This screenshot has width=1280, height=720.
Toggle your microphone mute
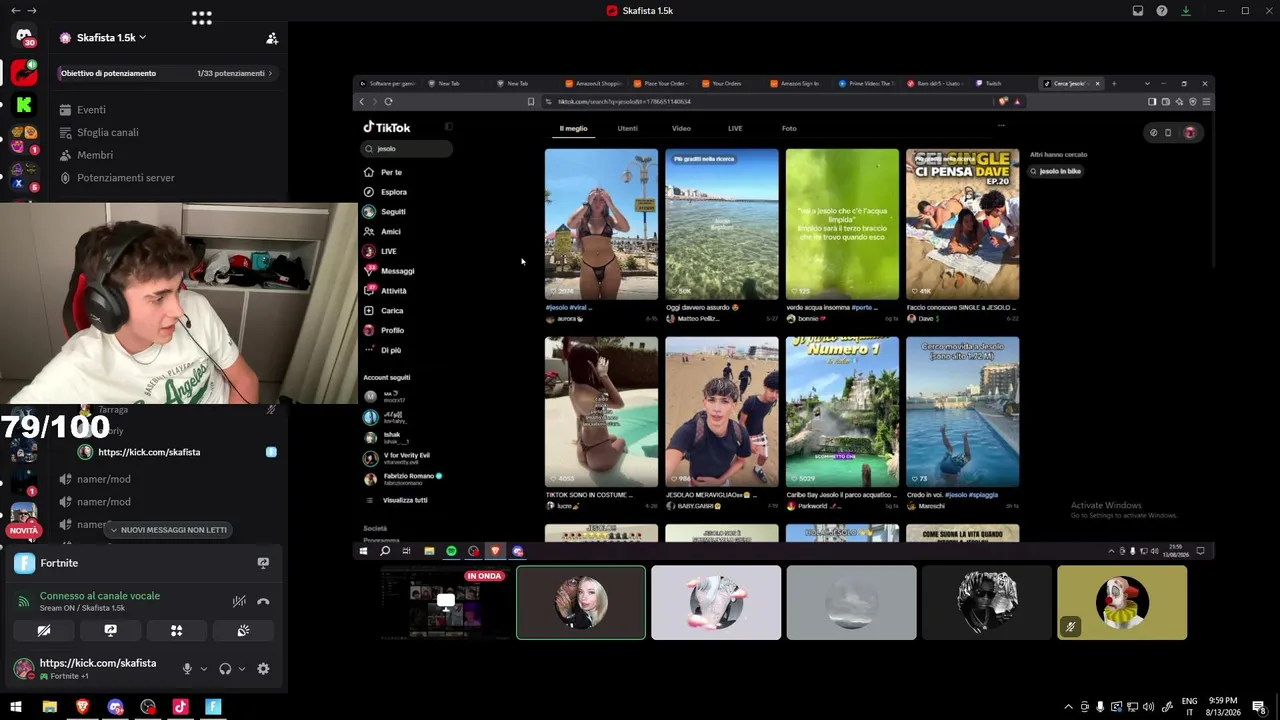coord(187,669)
